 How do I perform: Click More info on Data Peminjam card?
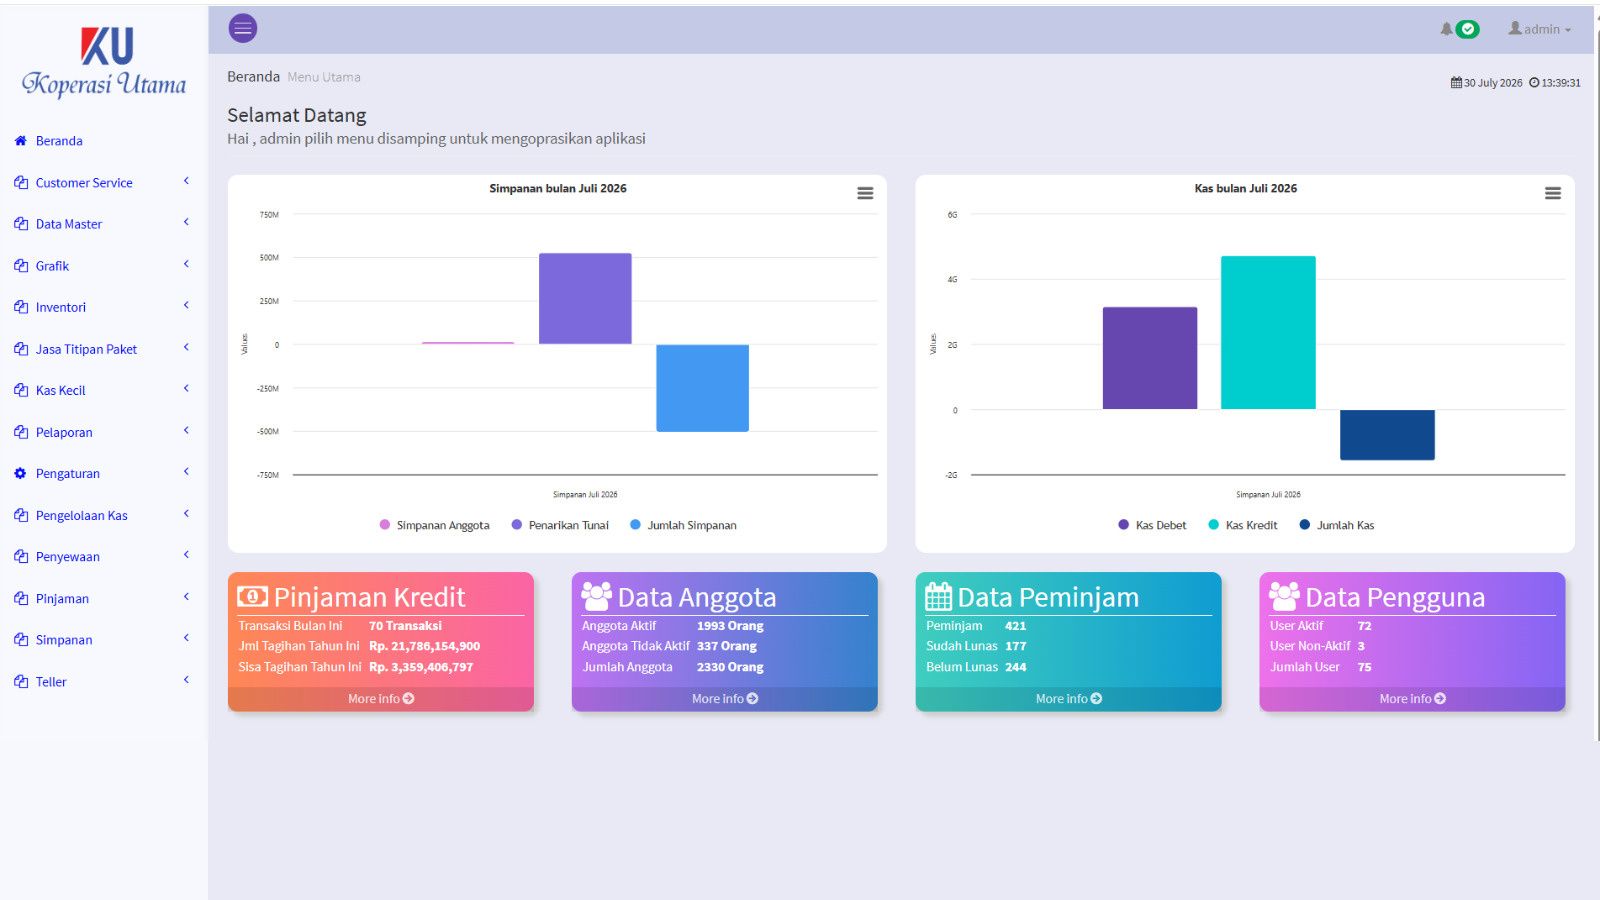point(1069,699)
